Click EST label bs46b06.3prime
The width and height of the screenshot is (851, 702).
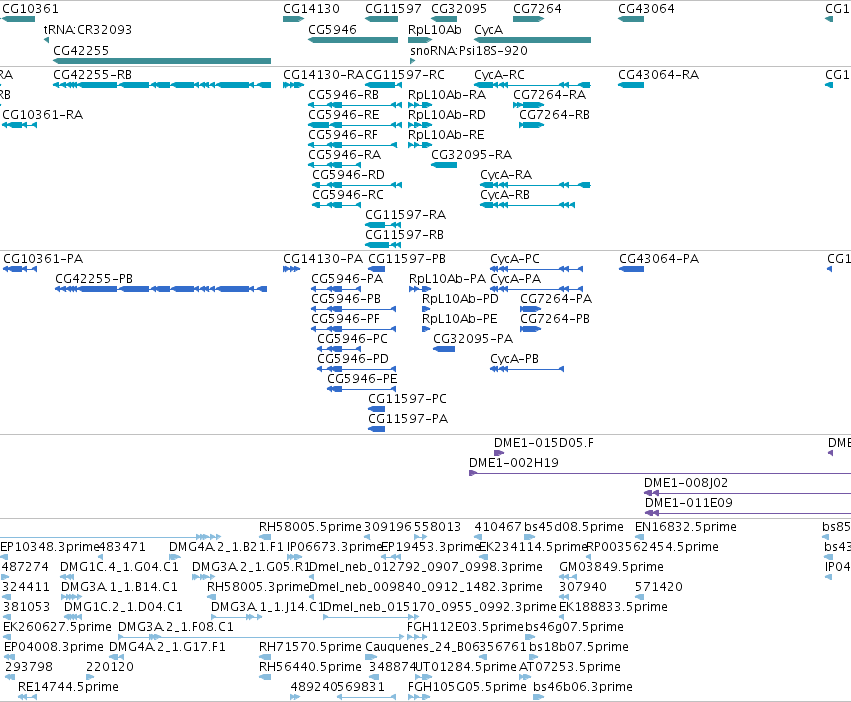[582, 688]
